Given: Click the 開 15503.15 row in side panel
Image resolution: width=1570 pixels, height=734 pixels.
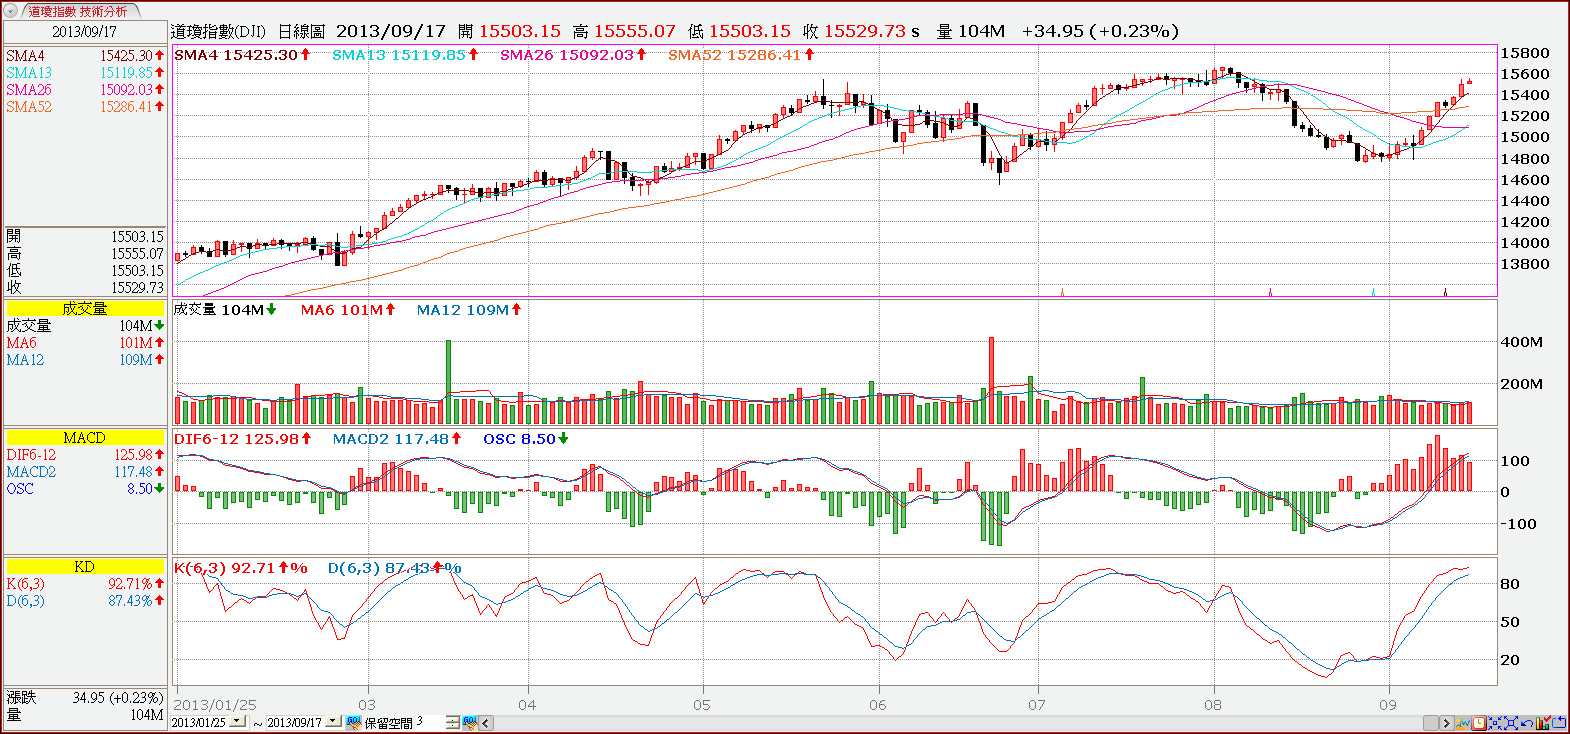Looking at the screenshot, I should pos(85,237).
